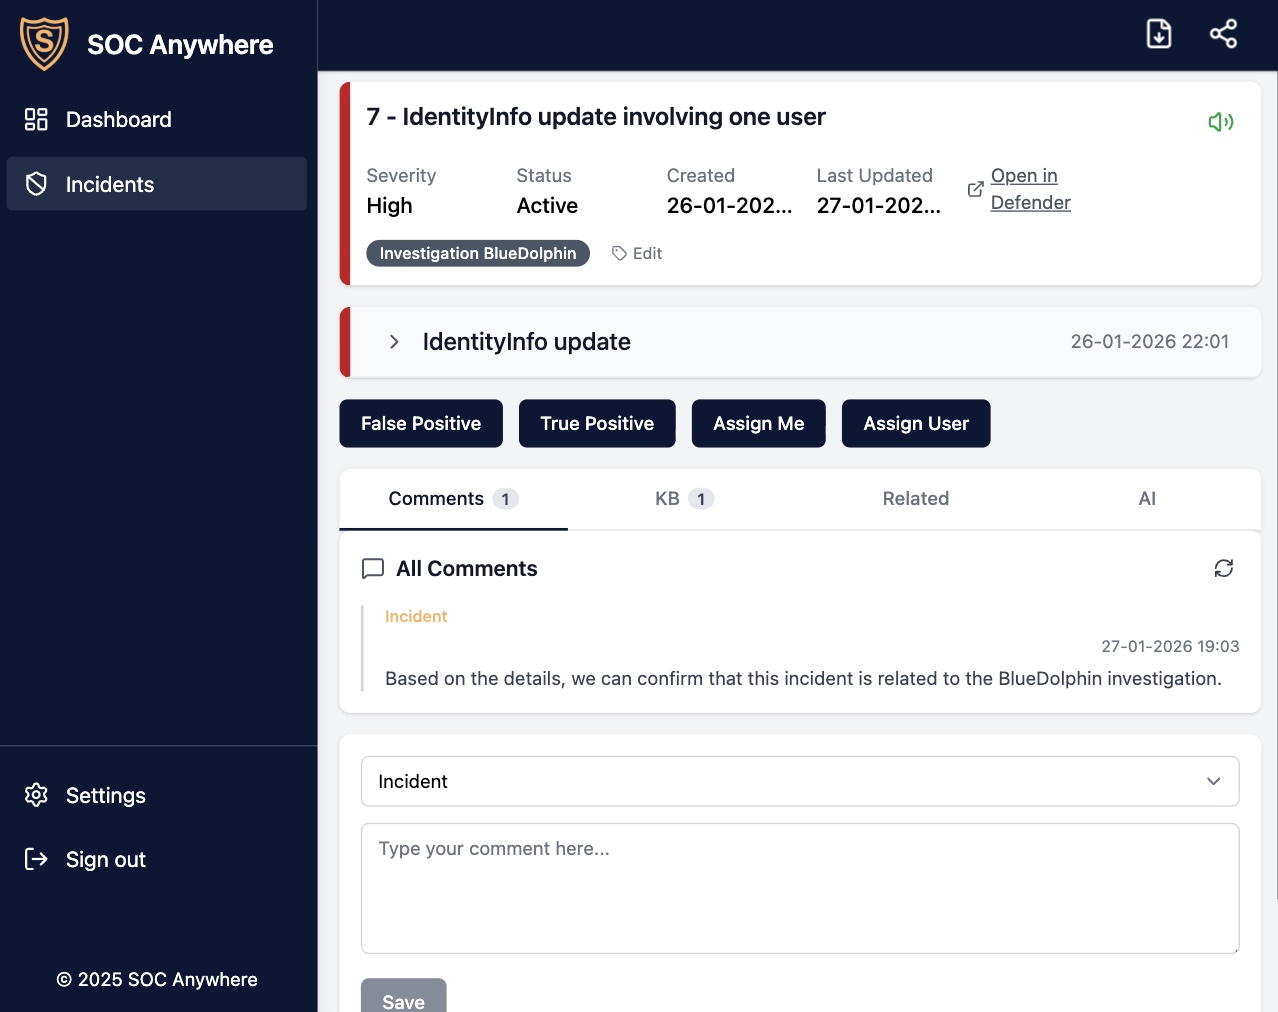The image size is (1278, 1012).
Task: Click inside the comment text box
Action: (799, 888)
